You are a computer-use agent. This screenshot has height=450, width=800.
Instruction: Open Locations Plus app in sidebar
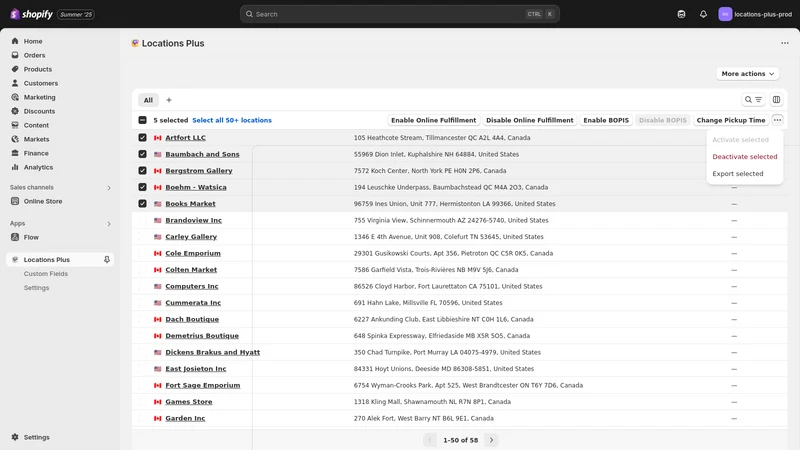click(x=46, y=260)
